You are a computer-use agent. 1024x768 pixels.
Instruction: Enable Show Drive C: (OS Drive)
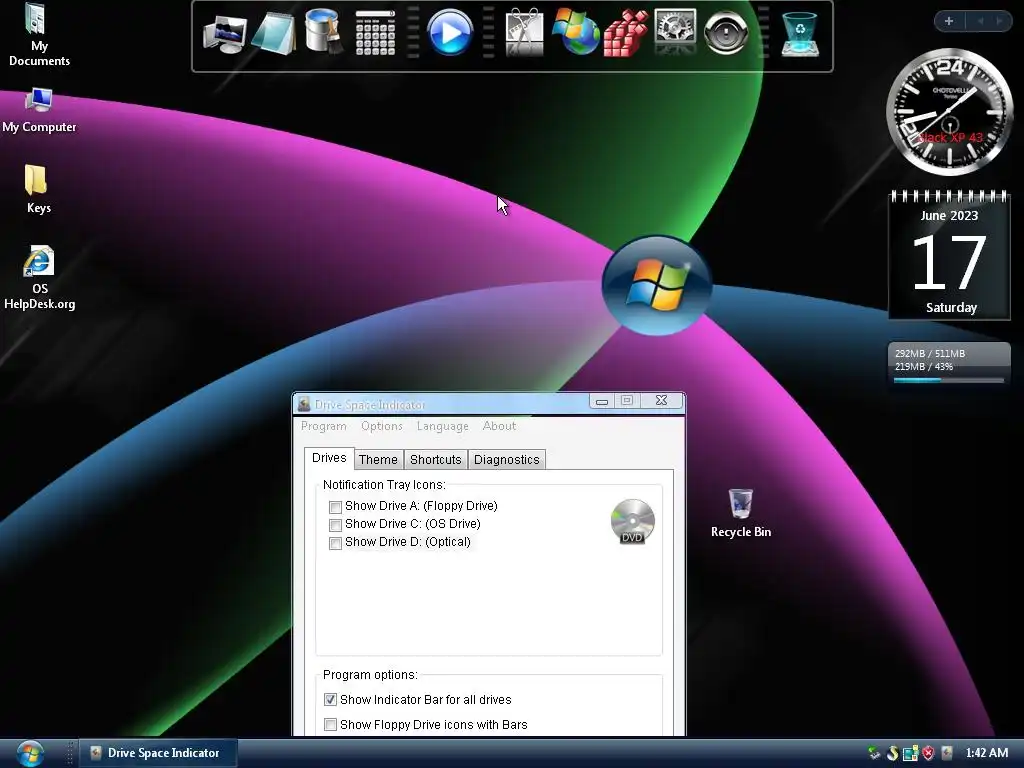pos(336,525)
